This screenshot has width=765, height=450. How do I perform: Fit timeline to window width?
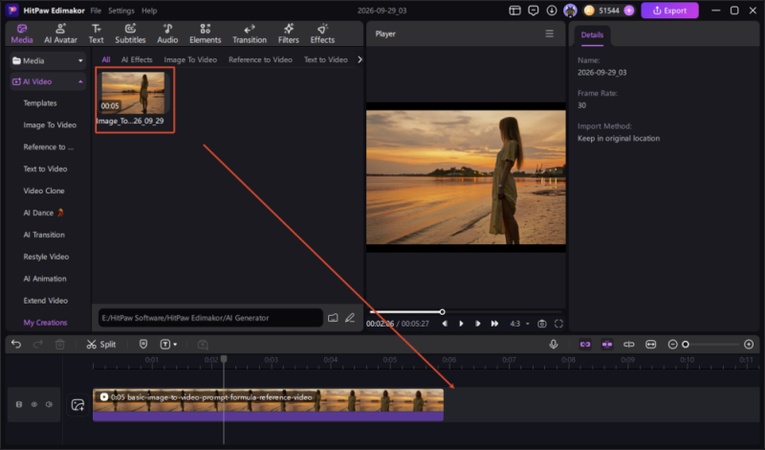click(651, 344)
